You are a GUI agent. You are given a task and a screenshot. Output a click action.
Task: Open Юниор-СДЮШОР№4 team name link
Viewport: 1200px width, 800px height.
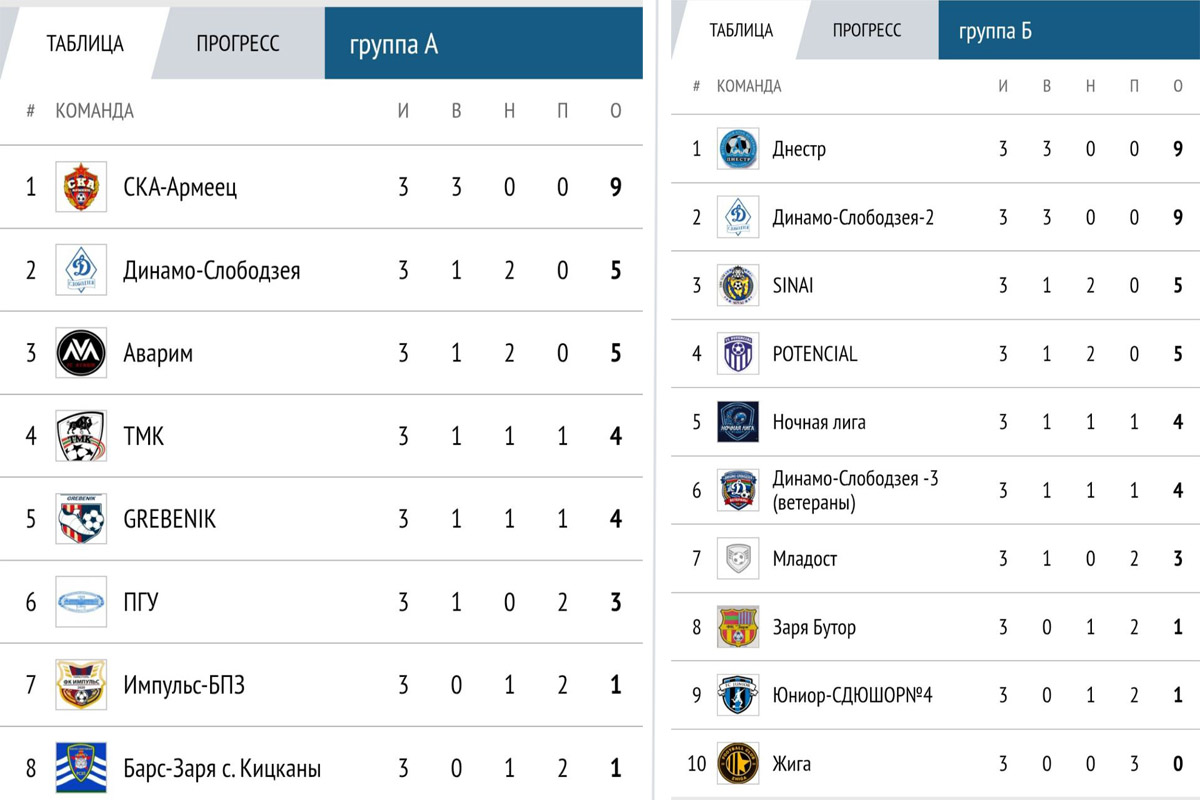click(852, 695)
